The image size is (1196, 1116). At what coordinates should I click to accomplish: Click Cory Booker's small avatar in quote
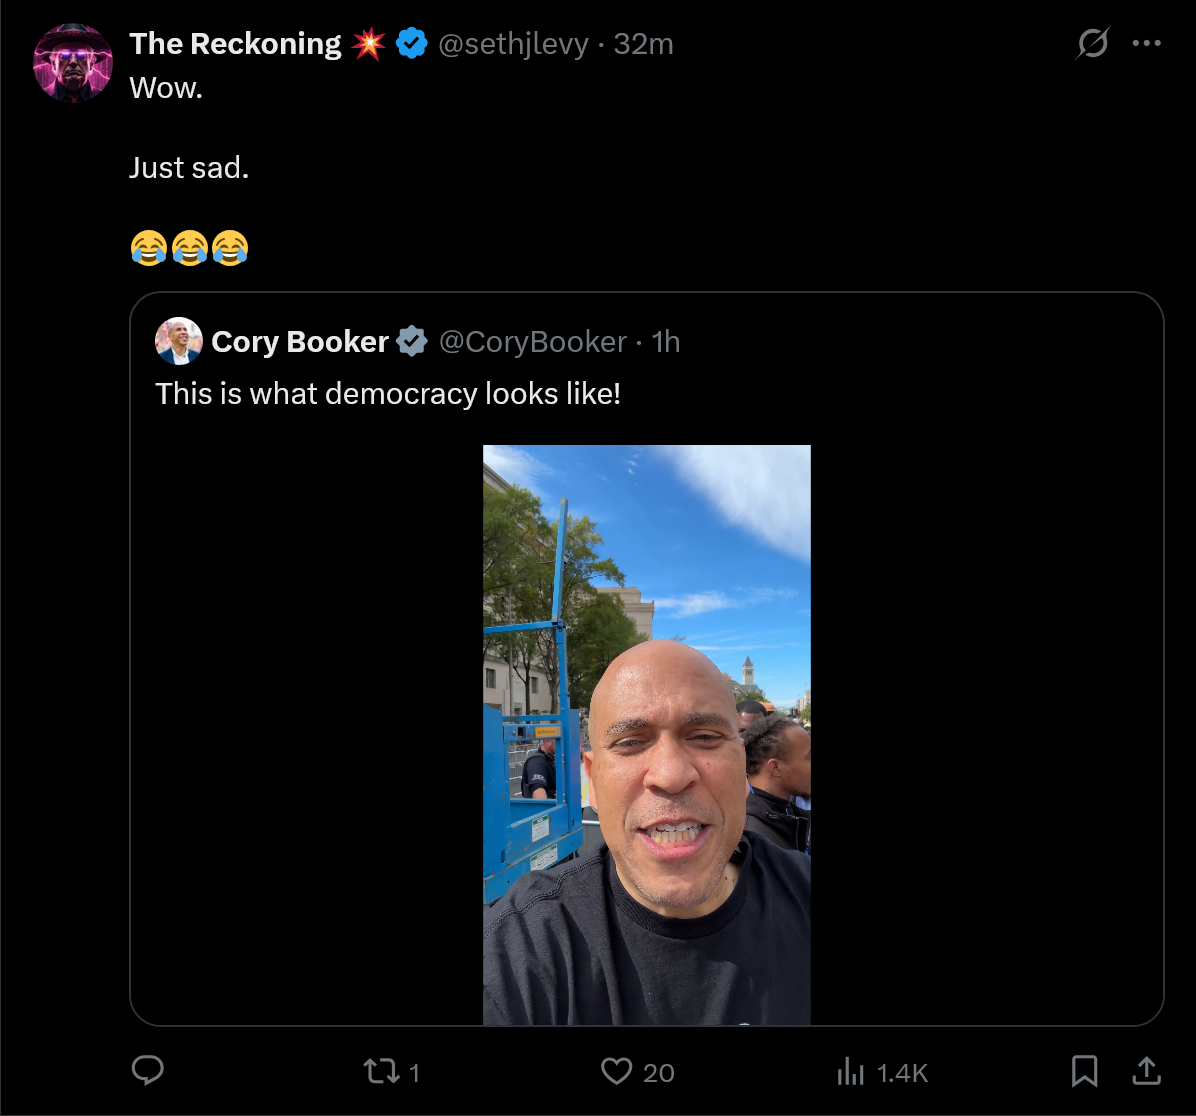coord(179,342)
